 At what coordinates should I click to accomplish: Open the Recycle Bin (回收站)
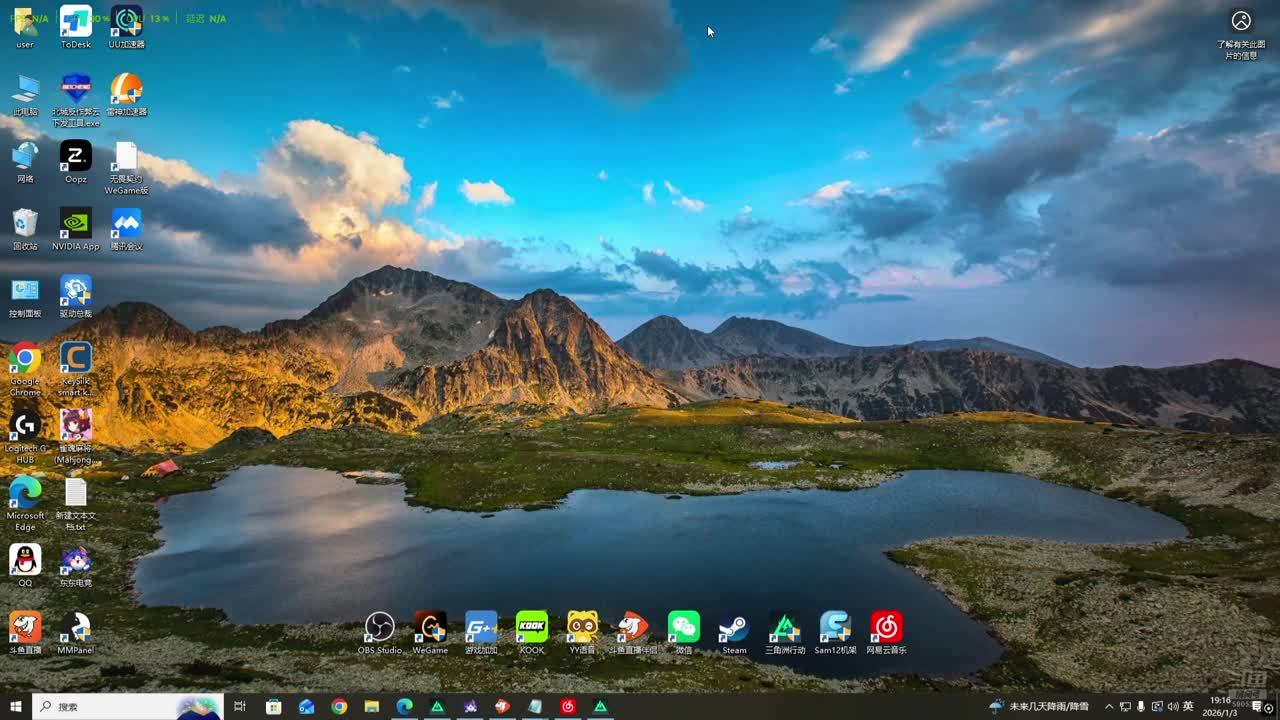click(25, 223)
